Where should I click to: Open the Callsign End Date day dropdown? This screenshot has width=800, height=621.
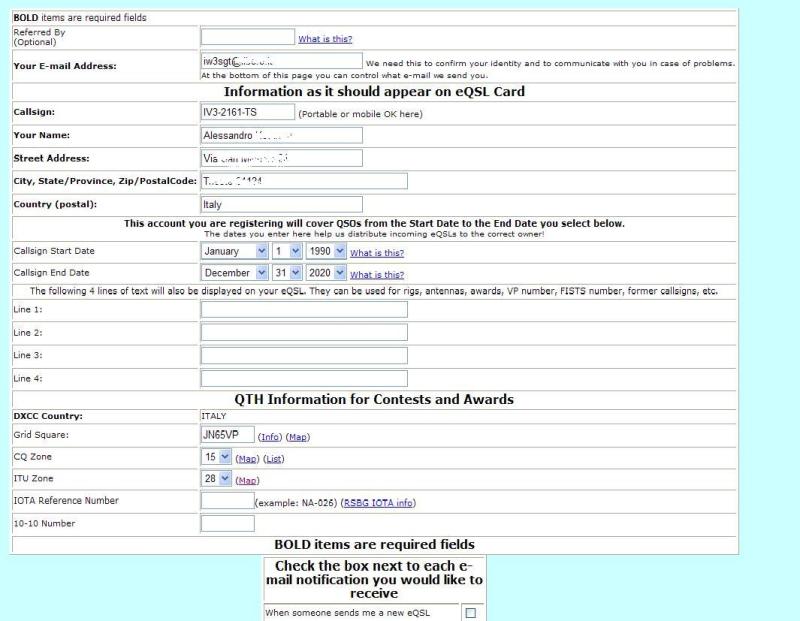coord(287,273)
